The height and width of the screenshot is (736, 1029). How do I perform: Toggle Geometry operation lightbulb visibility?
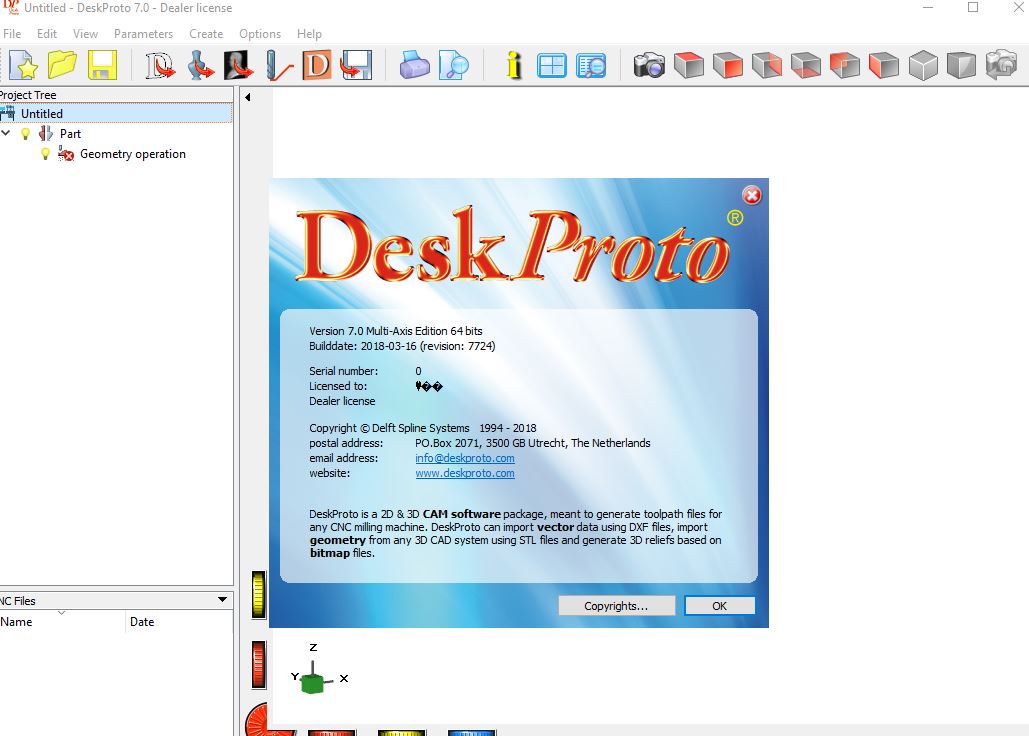45,154
